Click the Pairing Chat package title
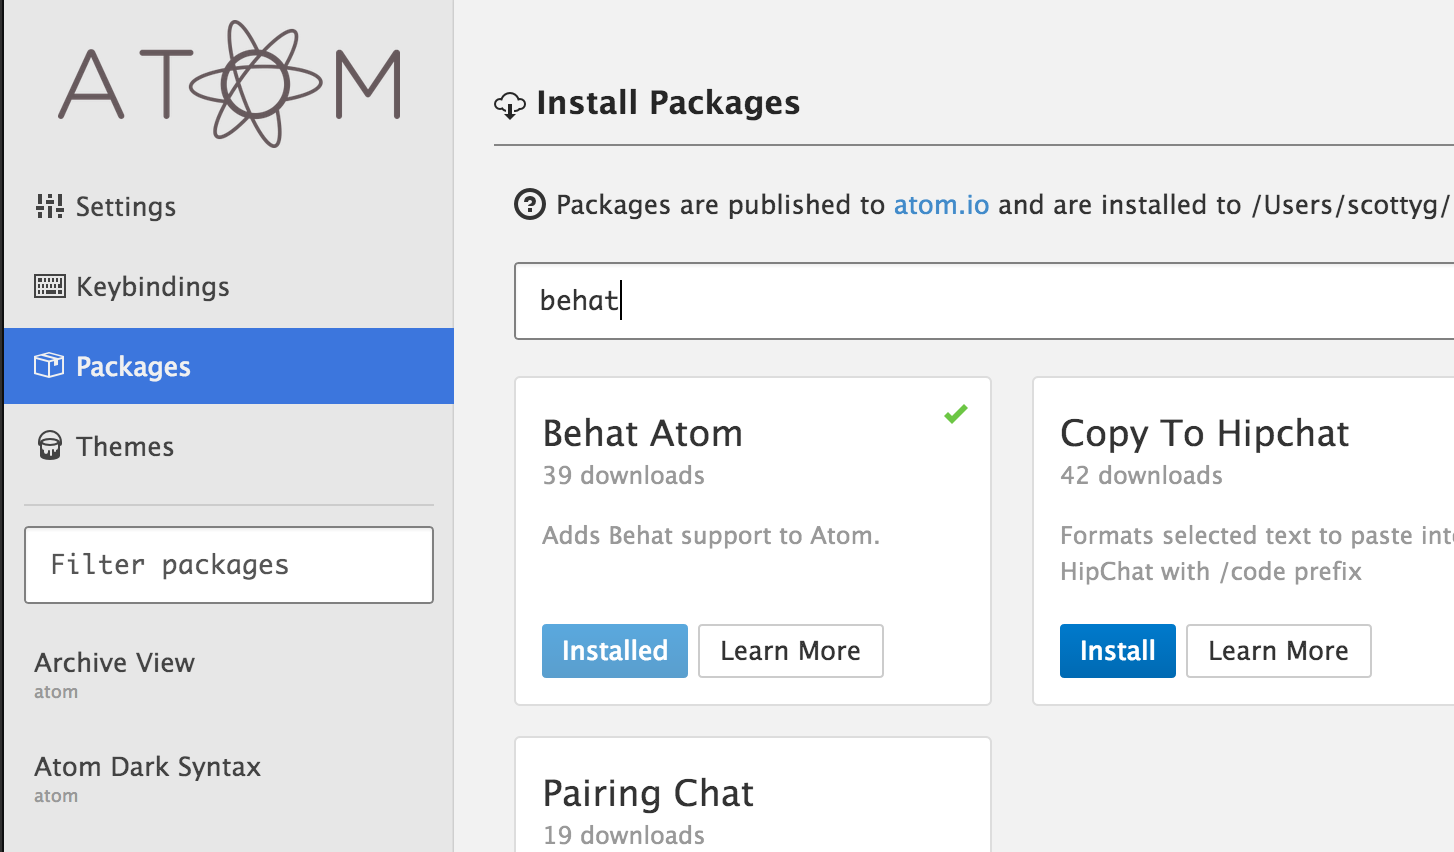This screenshot has width=1454, height=852. pyautogui.click(x=648, y=794)
